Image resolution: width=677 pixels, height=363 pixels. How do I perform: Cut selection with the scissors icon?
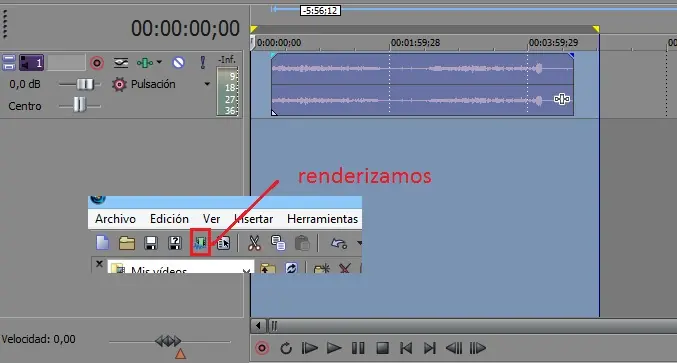point(254,243)
